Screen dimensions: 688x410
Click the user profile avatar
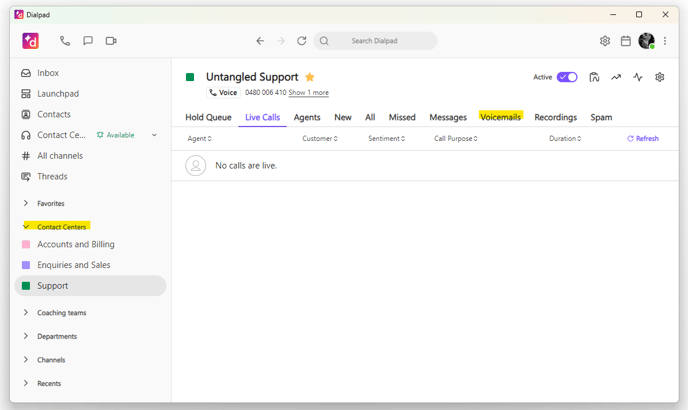click(x=646, y=41)
